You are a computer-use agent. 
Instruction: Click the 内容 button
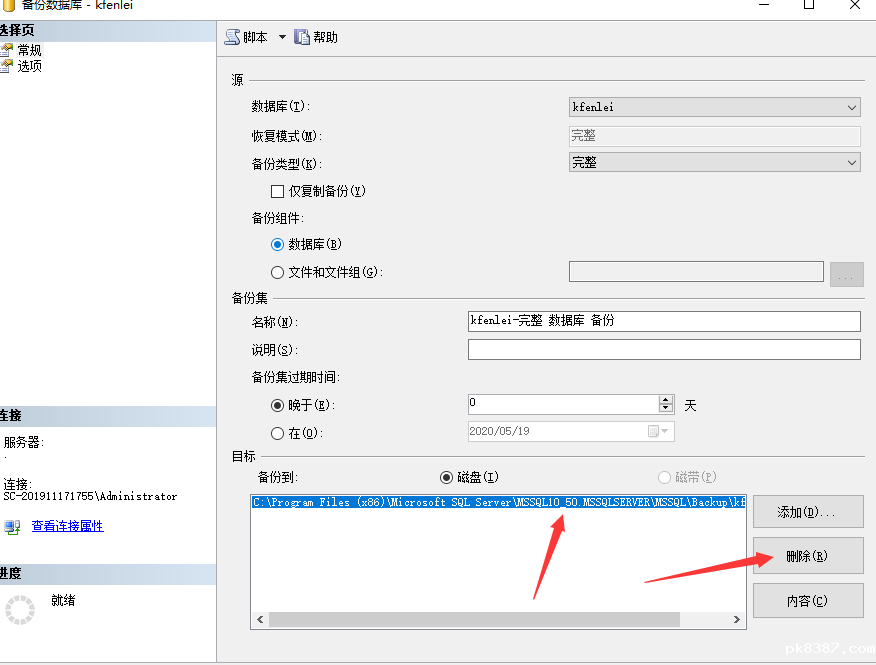coord(807,601)
